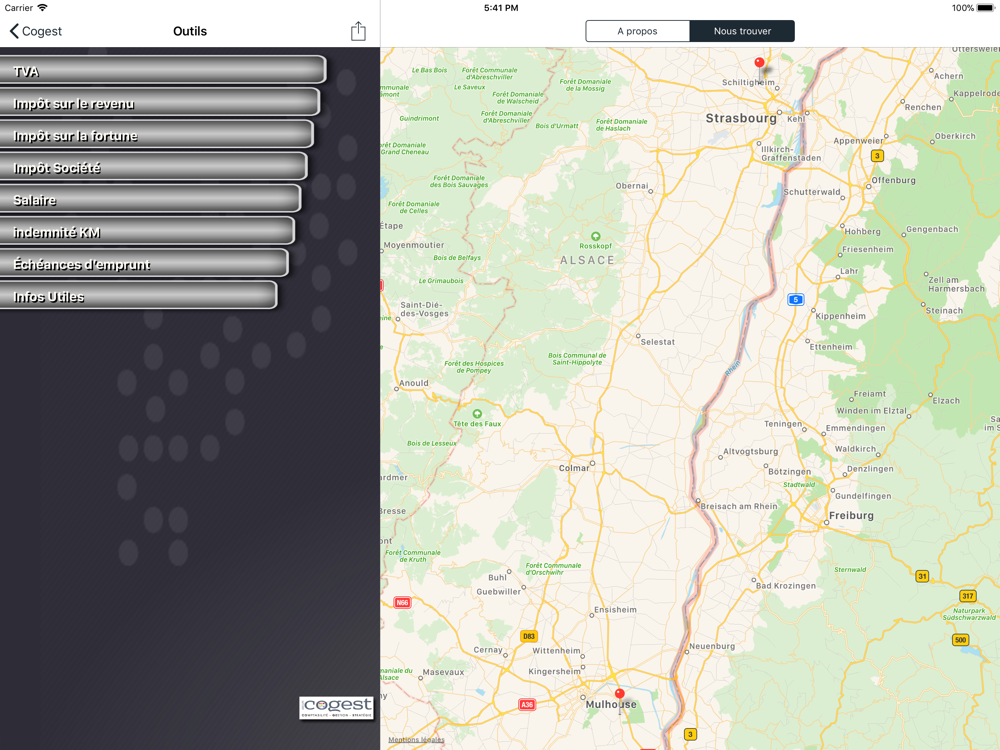Click the Freiburg city label
Viewport: 1000px width, 750px height.
(x=851, y=515)
